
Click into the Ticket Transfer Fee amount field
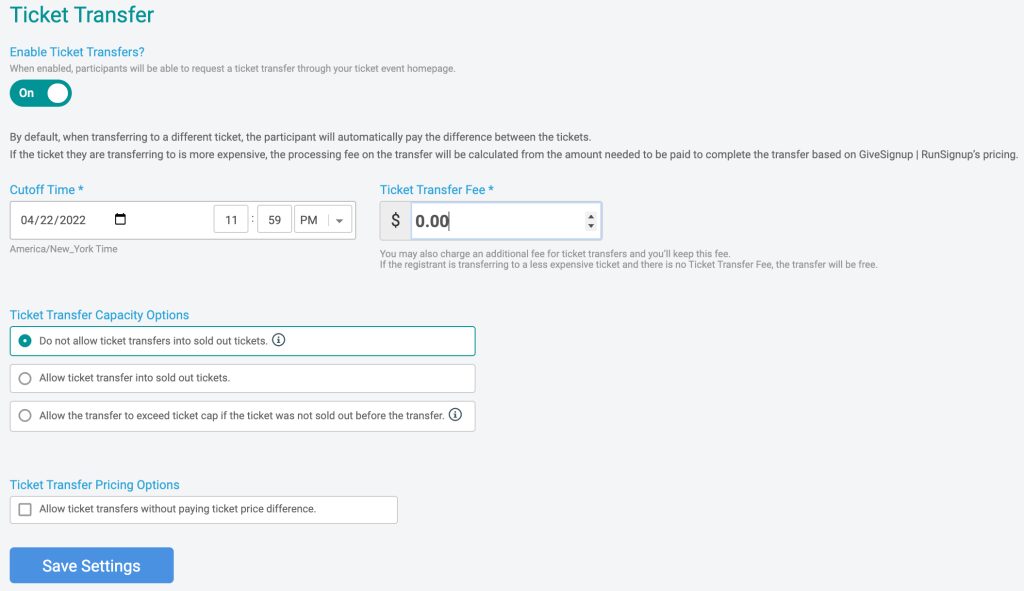click(x=498, y=221)
